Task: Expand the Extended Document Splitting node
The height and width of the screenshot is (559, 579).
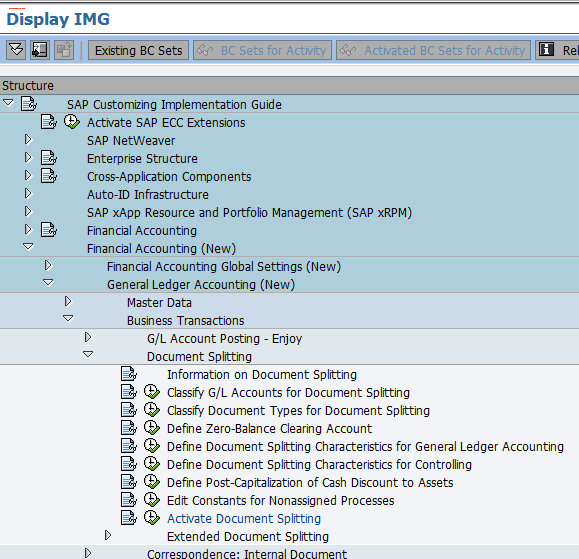Action: pos(108,535)
